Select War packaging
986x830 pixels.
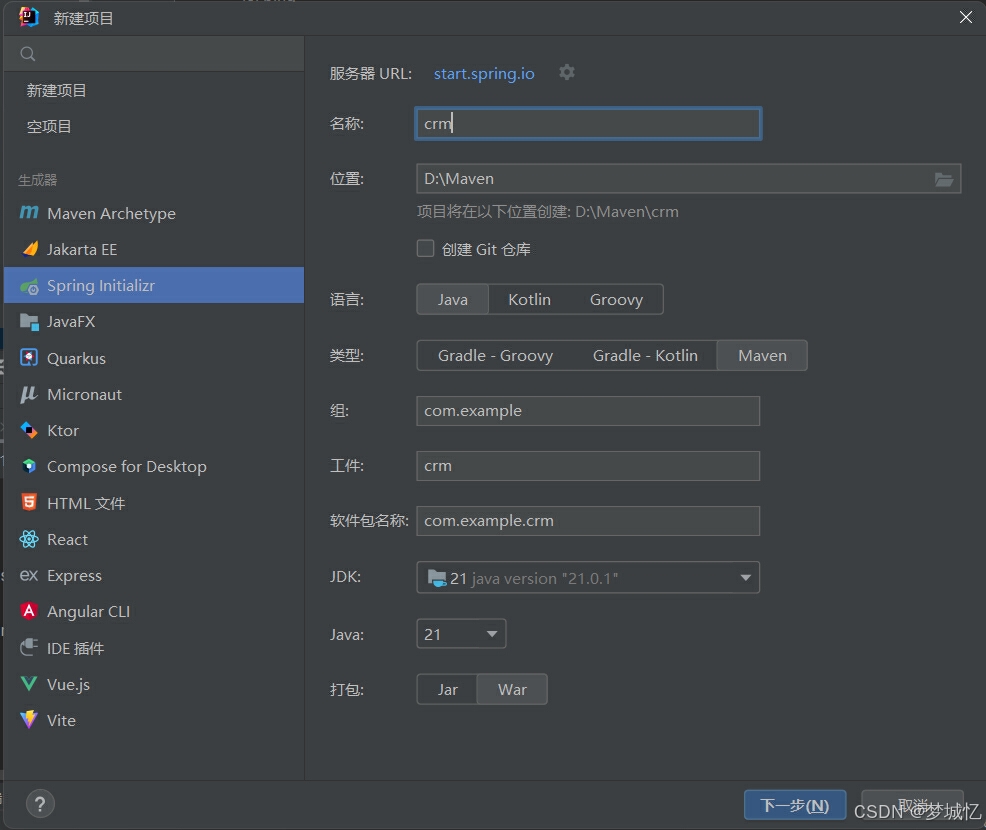click(x=512, y=689)
